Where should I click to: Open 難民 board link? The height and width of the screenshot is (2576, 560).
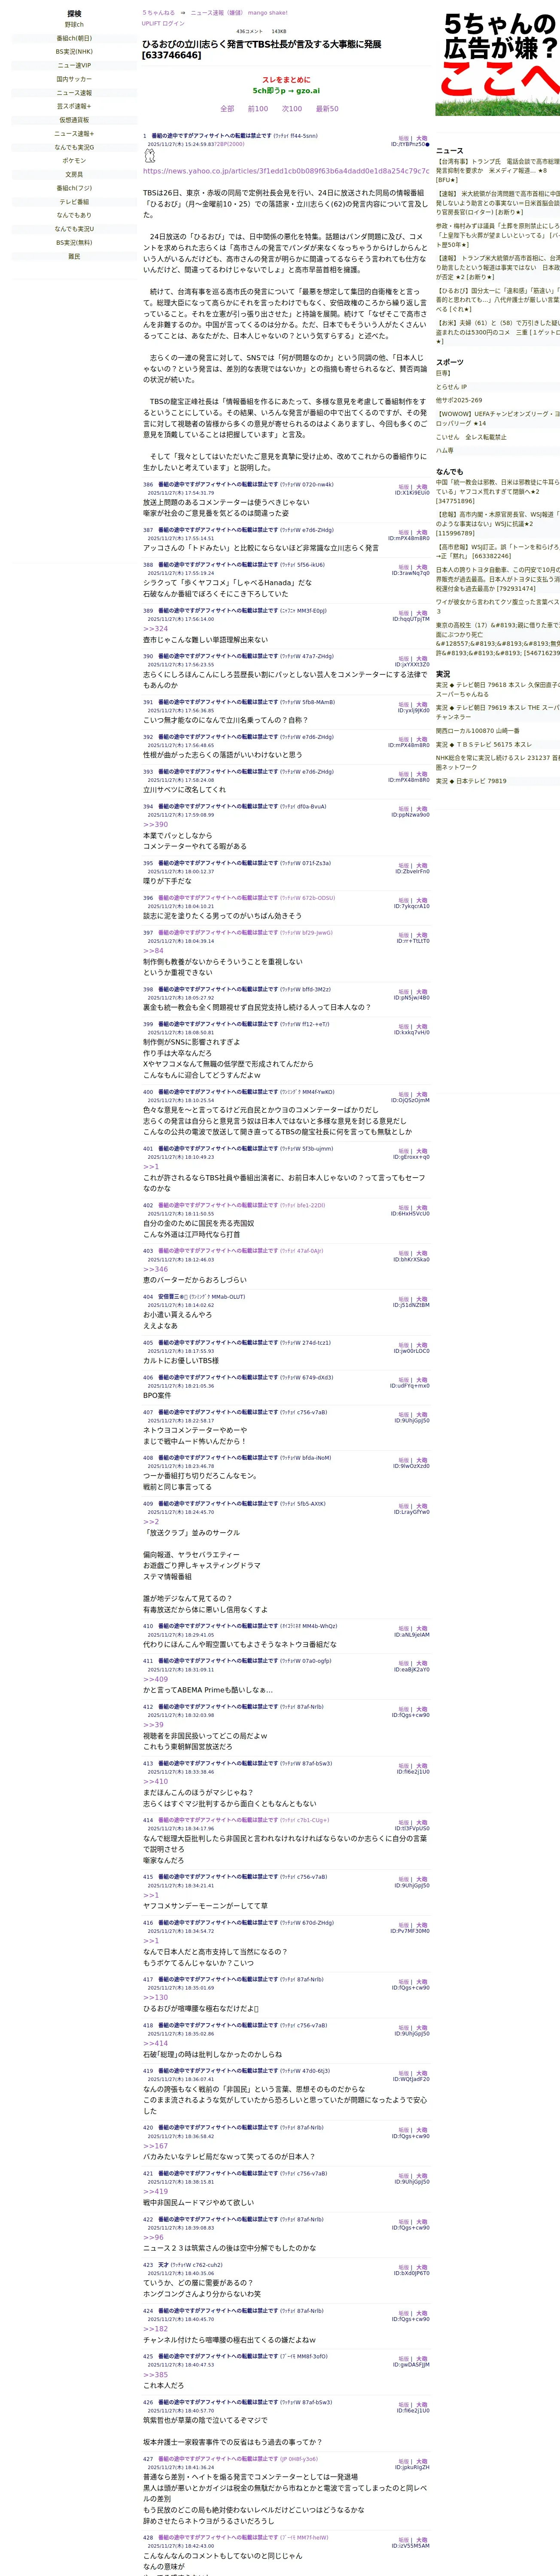tap(74, 256)
